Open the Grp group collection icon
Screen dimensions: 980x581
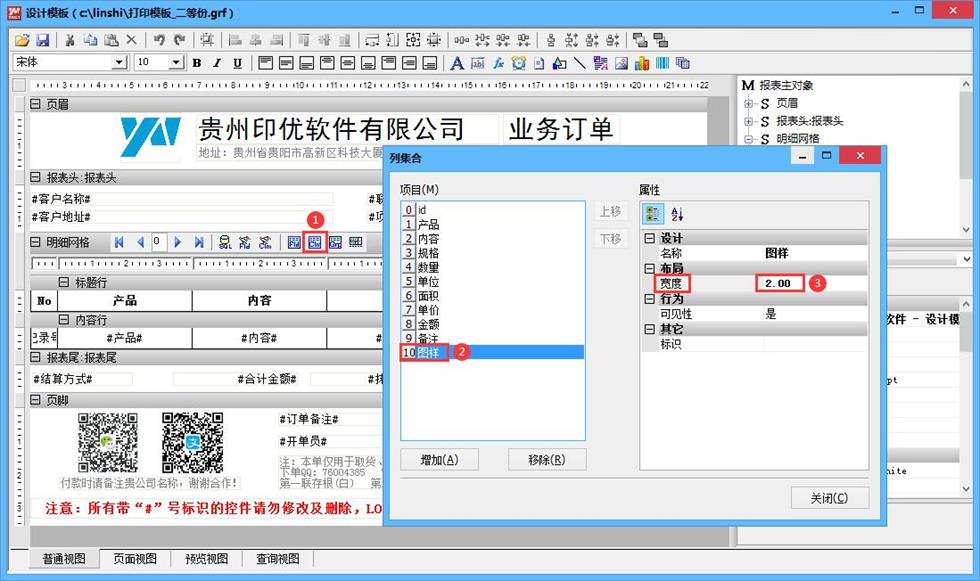(x=335, y=242)
